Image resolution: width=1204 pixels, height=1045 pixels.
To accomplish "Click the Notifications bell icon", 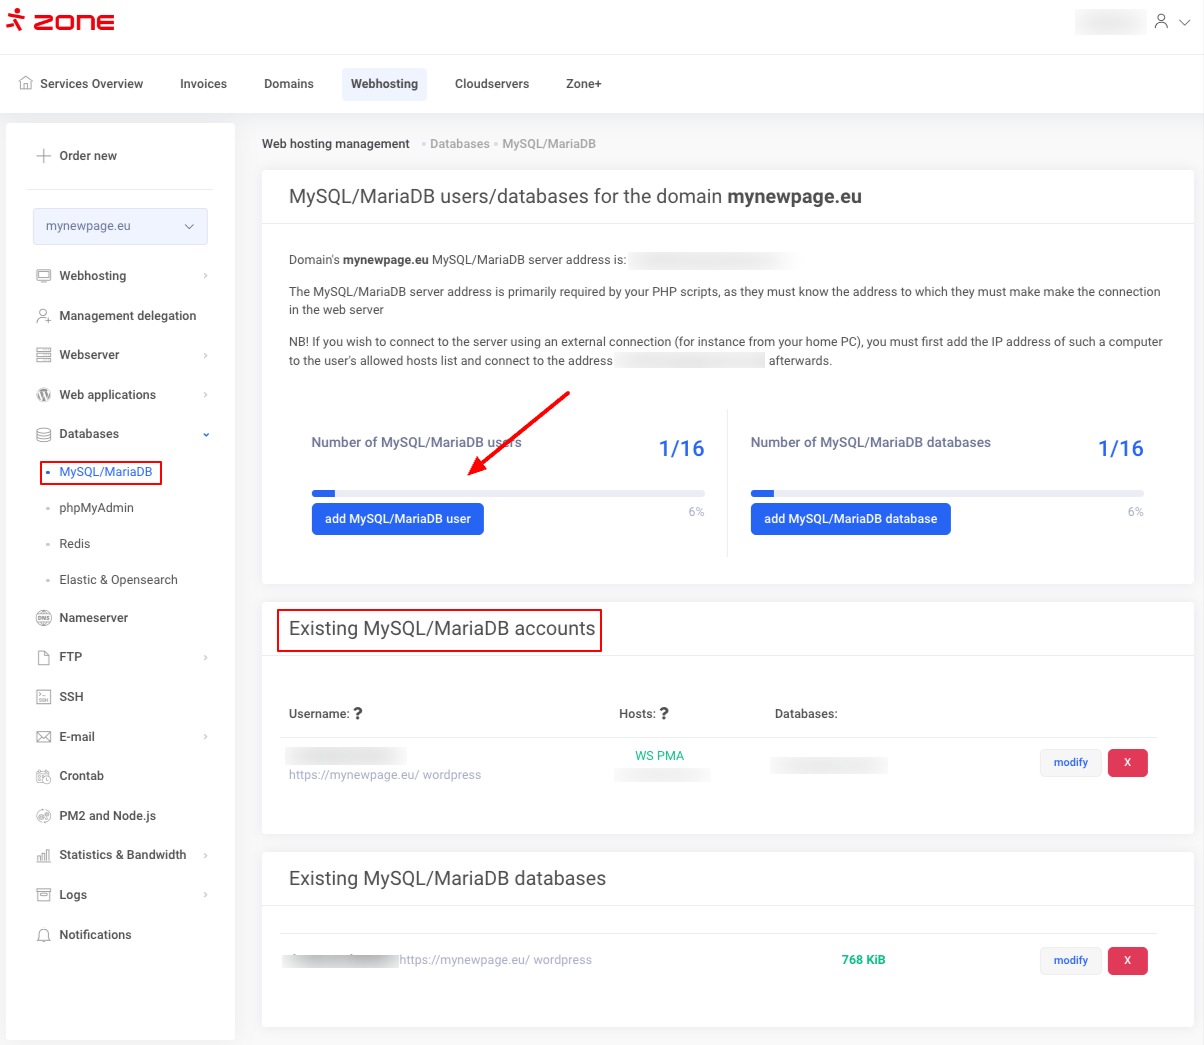I will tap(43, 935).
